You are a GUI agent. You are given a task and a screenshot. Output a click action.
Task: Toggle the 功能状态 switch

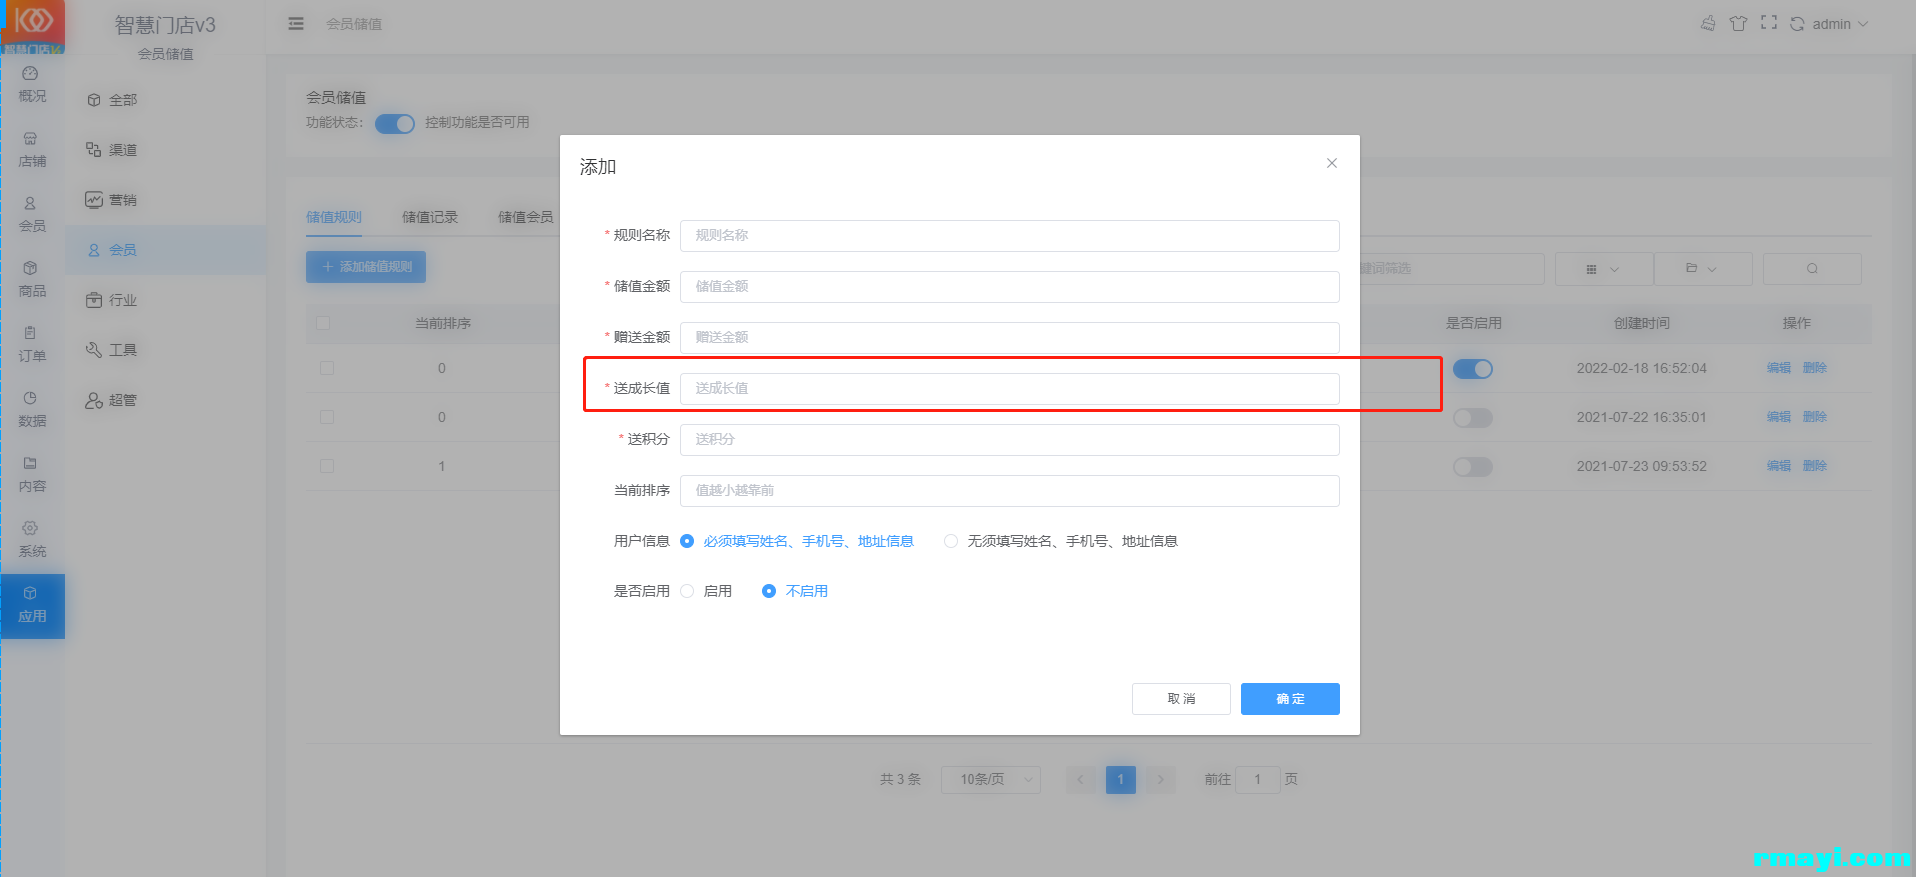(x=395, y=123)
